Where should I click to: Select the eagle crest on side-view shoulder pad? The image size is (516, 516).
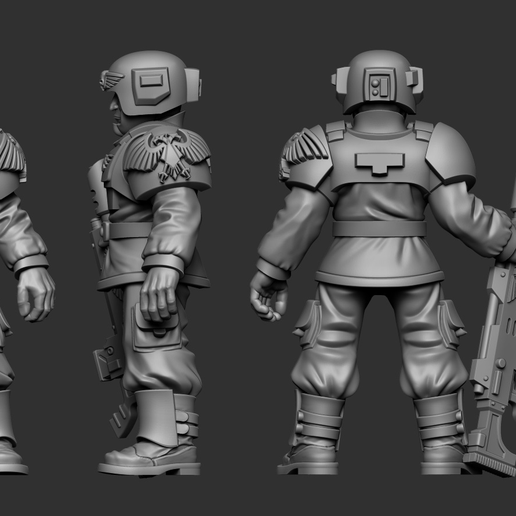[x=168, y=155]
